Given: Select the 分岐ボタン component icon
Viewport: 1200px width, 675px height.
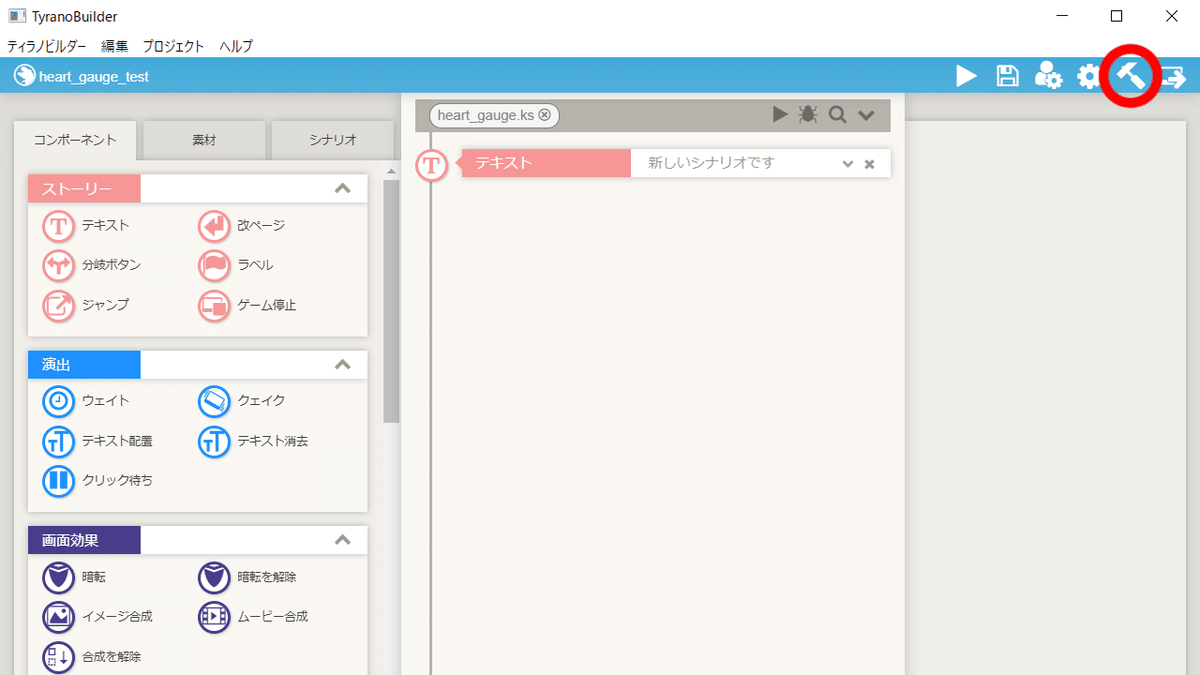Looking at the screenshot, I should 59,266.
